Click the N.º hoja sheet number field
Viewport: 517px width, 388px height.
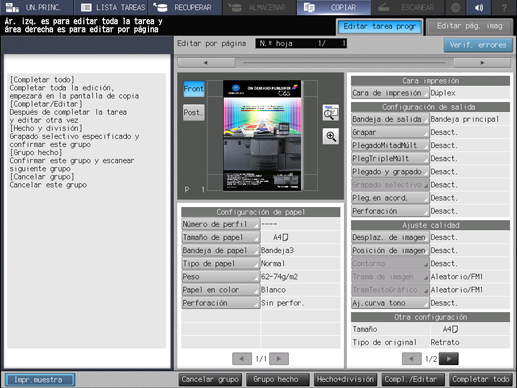point(301,43)
